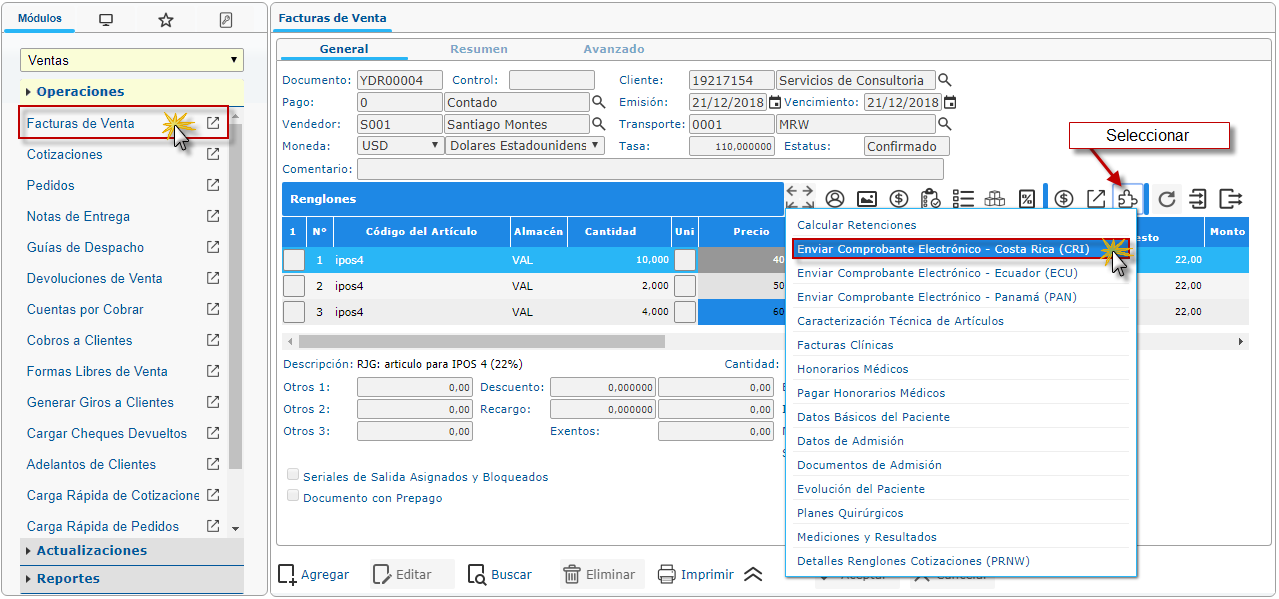Click the stacked boxes toolbar icon
The height and width of the screenshot is (599, 1279).
click(x=994, y=198)
